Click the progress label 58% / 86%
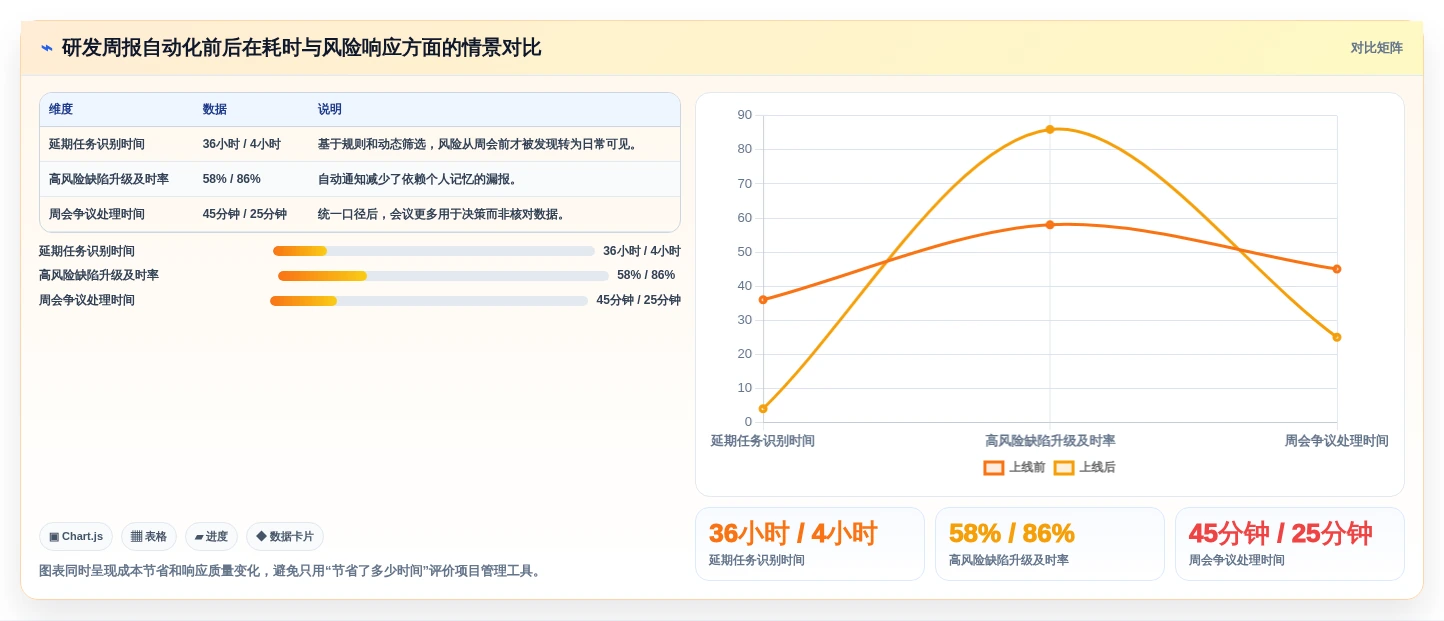 click(646, 275)
